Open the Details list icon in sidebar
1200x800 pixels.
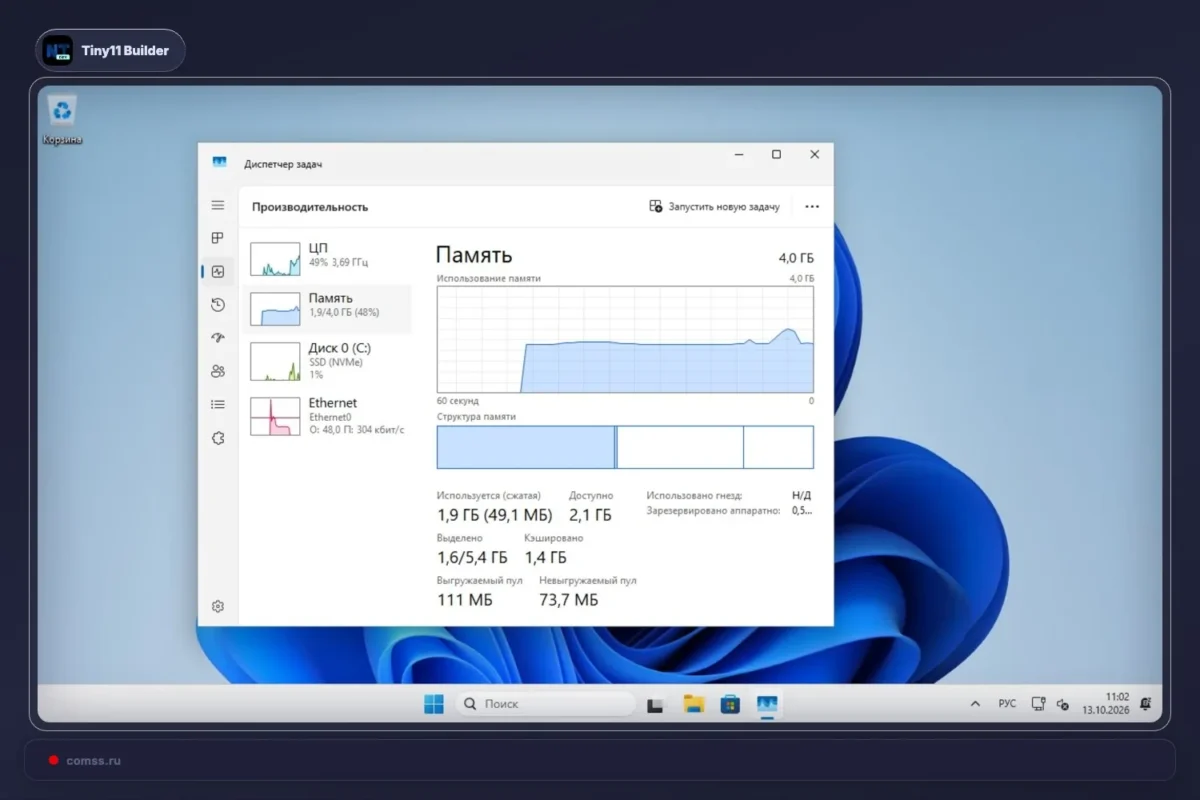pos(218,404)
